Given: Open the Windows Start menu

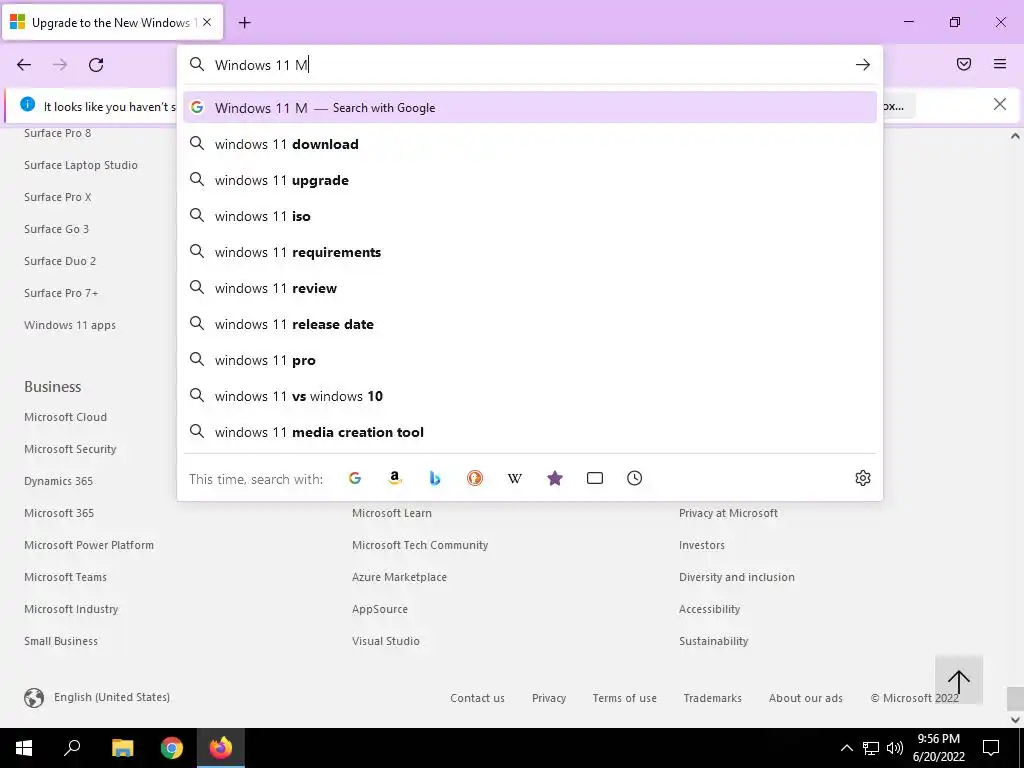Looking at the screenshot, I should (24, 748).
